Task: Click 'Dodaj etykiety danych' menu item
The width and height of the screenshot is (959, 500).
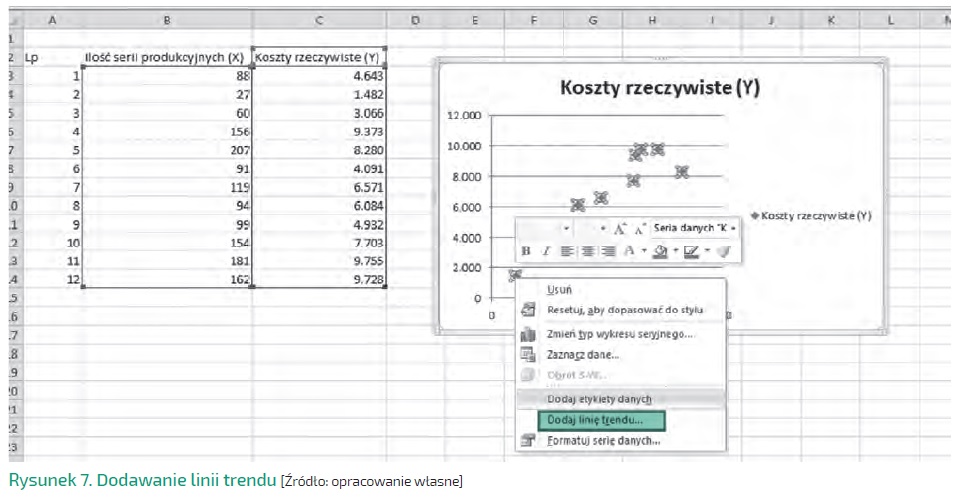Action: coord(621,399)
